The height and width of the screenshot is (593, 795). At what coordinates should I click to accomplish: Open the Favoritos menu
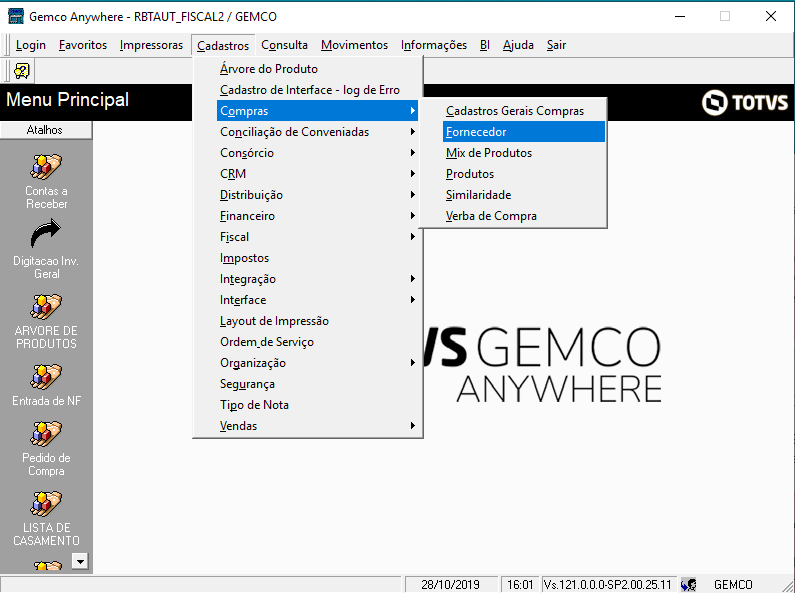pos(83,45)
